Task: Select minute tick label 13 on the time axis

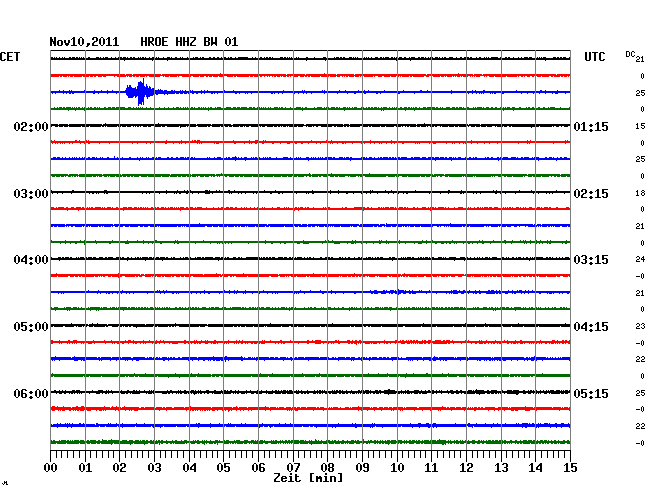Action: click(x=501, y=467)
